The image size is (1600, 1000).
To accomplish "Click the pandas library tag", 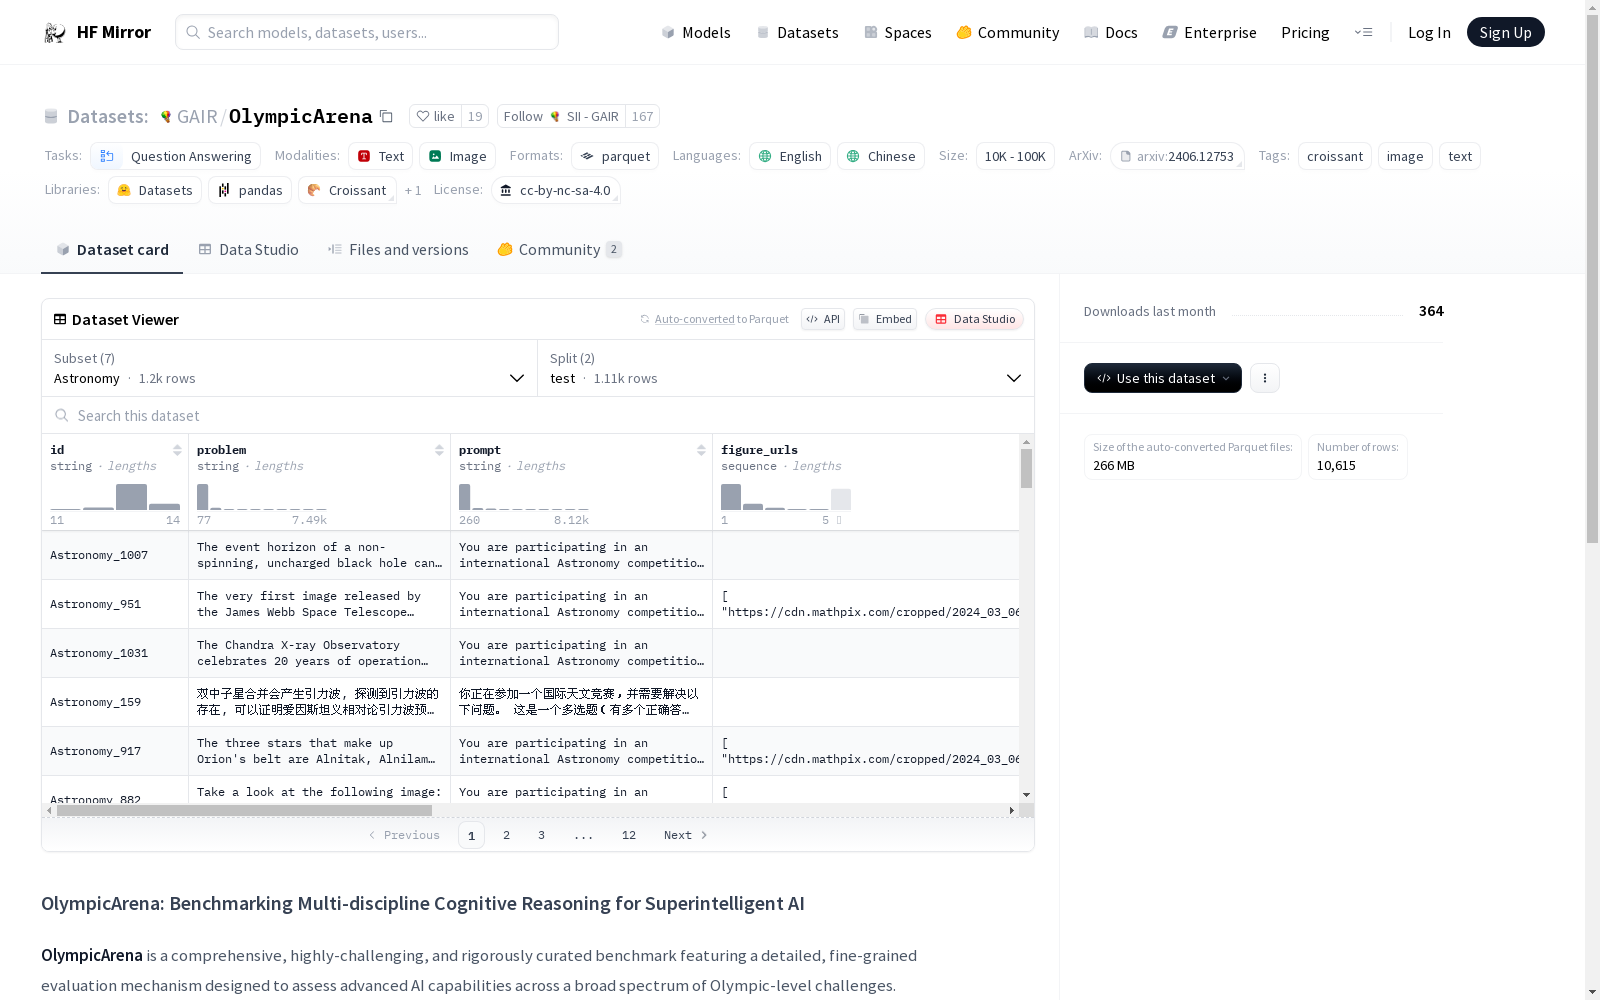I will click(250, 190).
